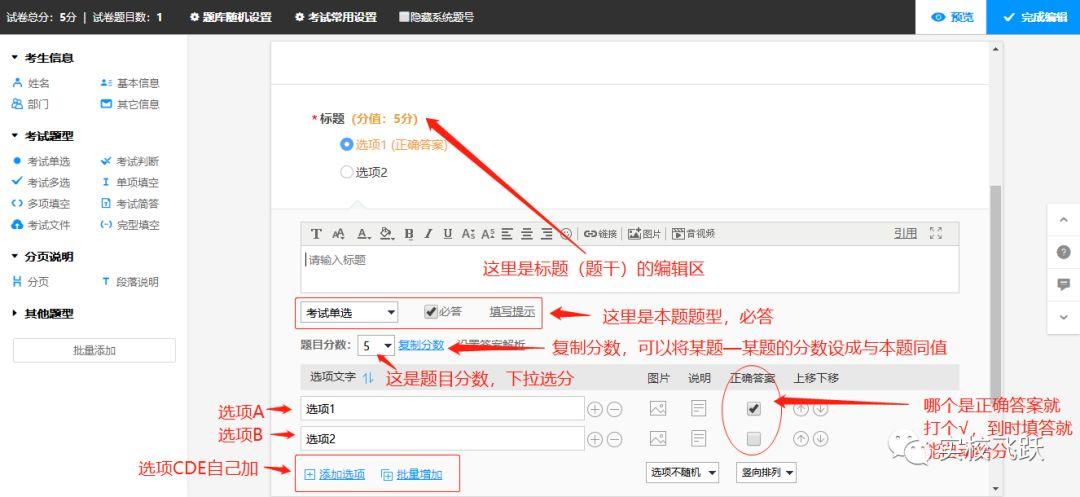1080x497 pixels.
Task: Click the Bold formatting icon
Action: point(408,234)
